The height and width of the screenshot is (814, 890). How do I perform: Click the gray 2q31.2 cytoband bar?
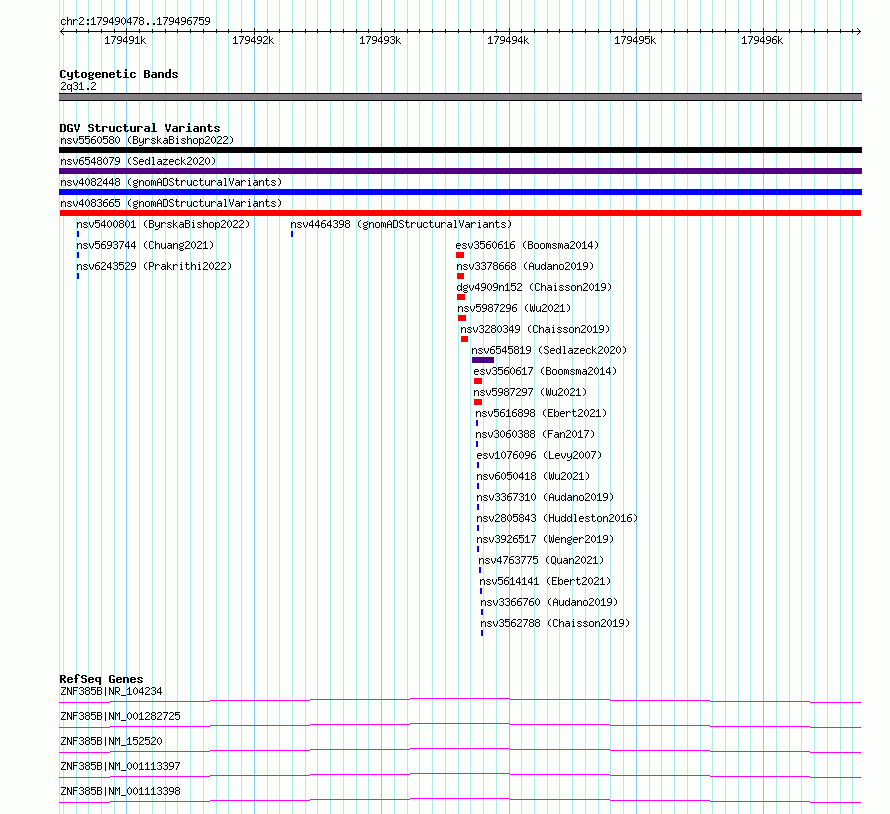[x=460, y=97]
